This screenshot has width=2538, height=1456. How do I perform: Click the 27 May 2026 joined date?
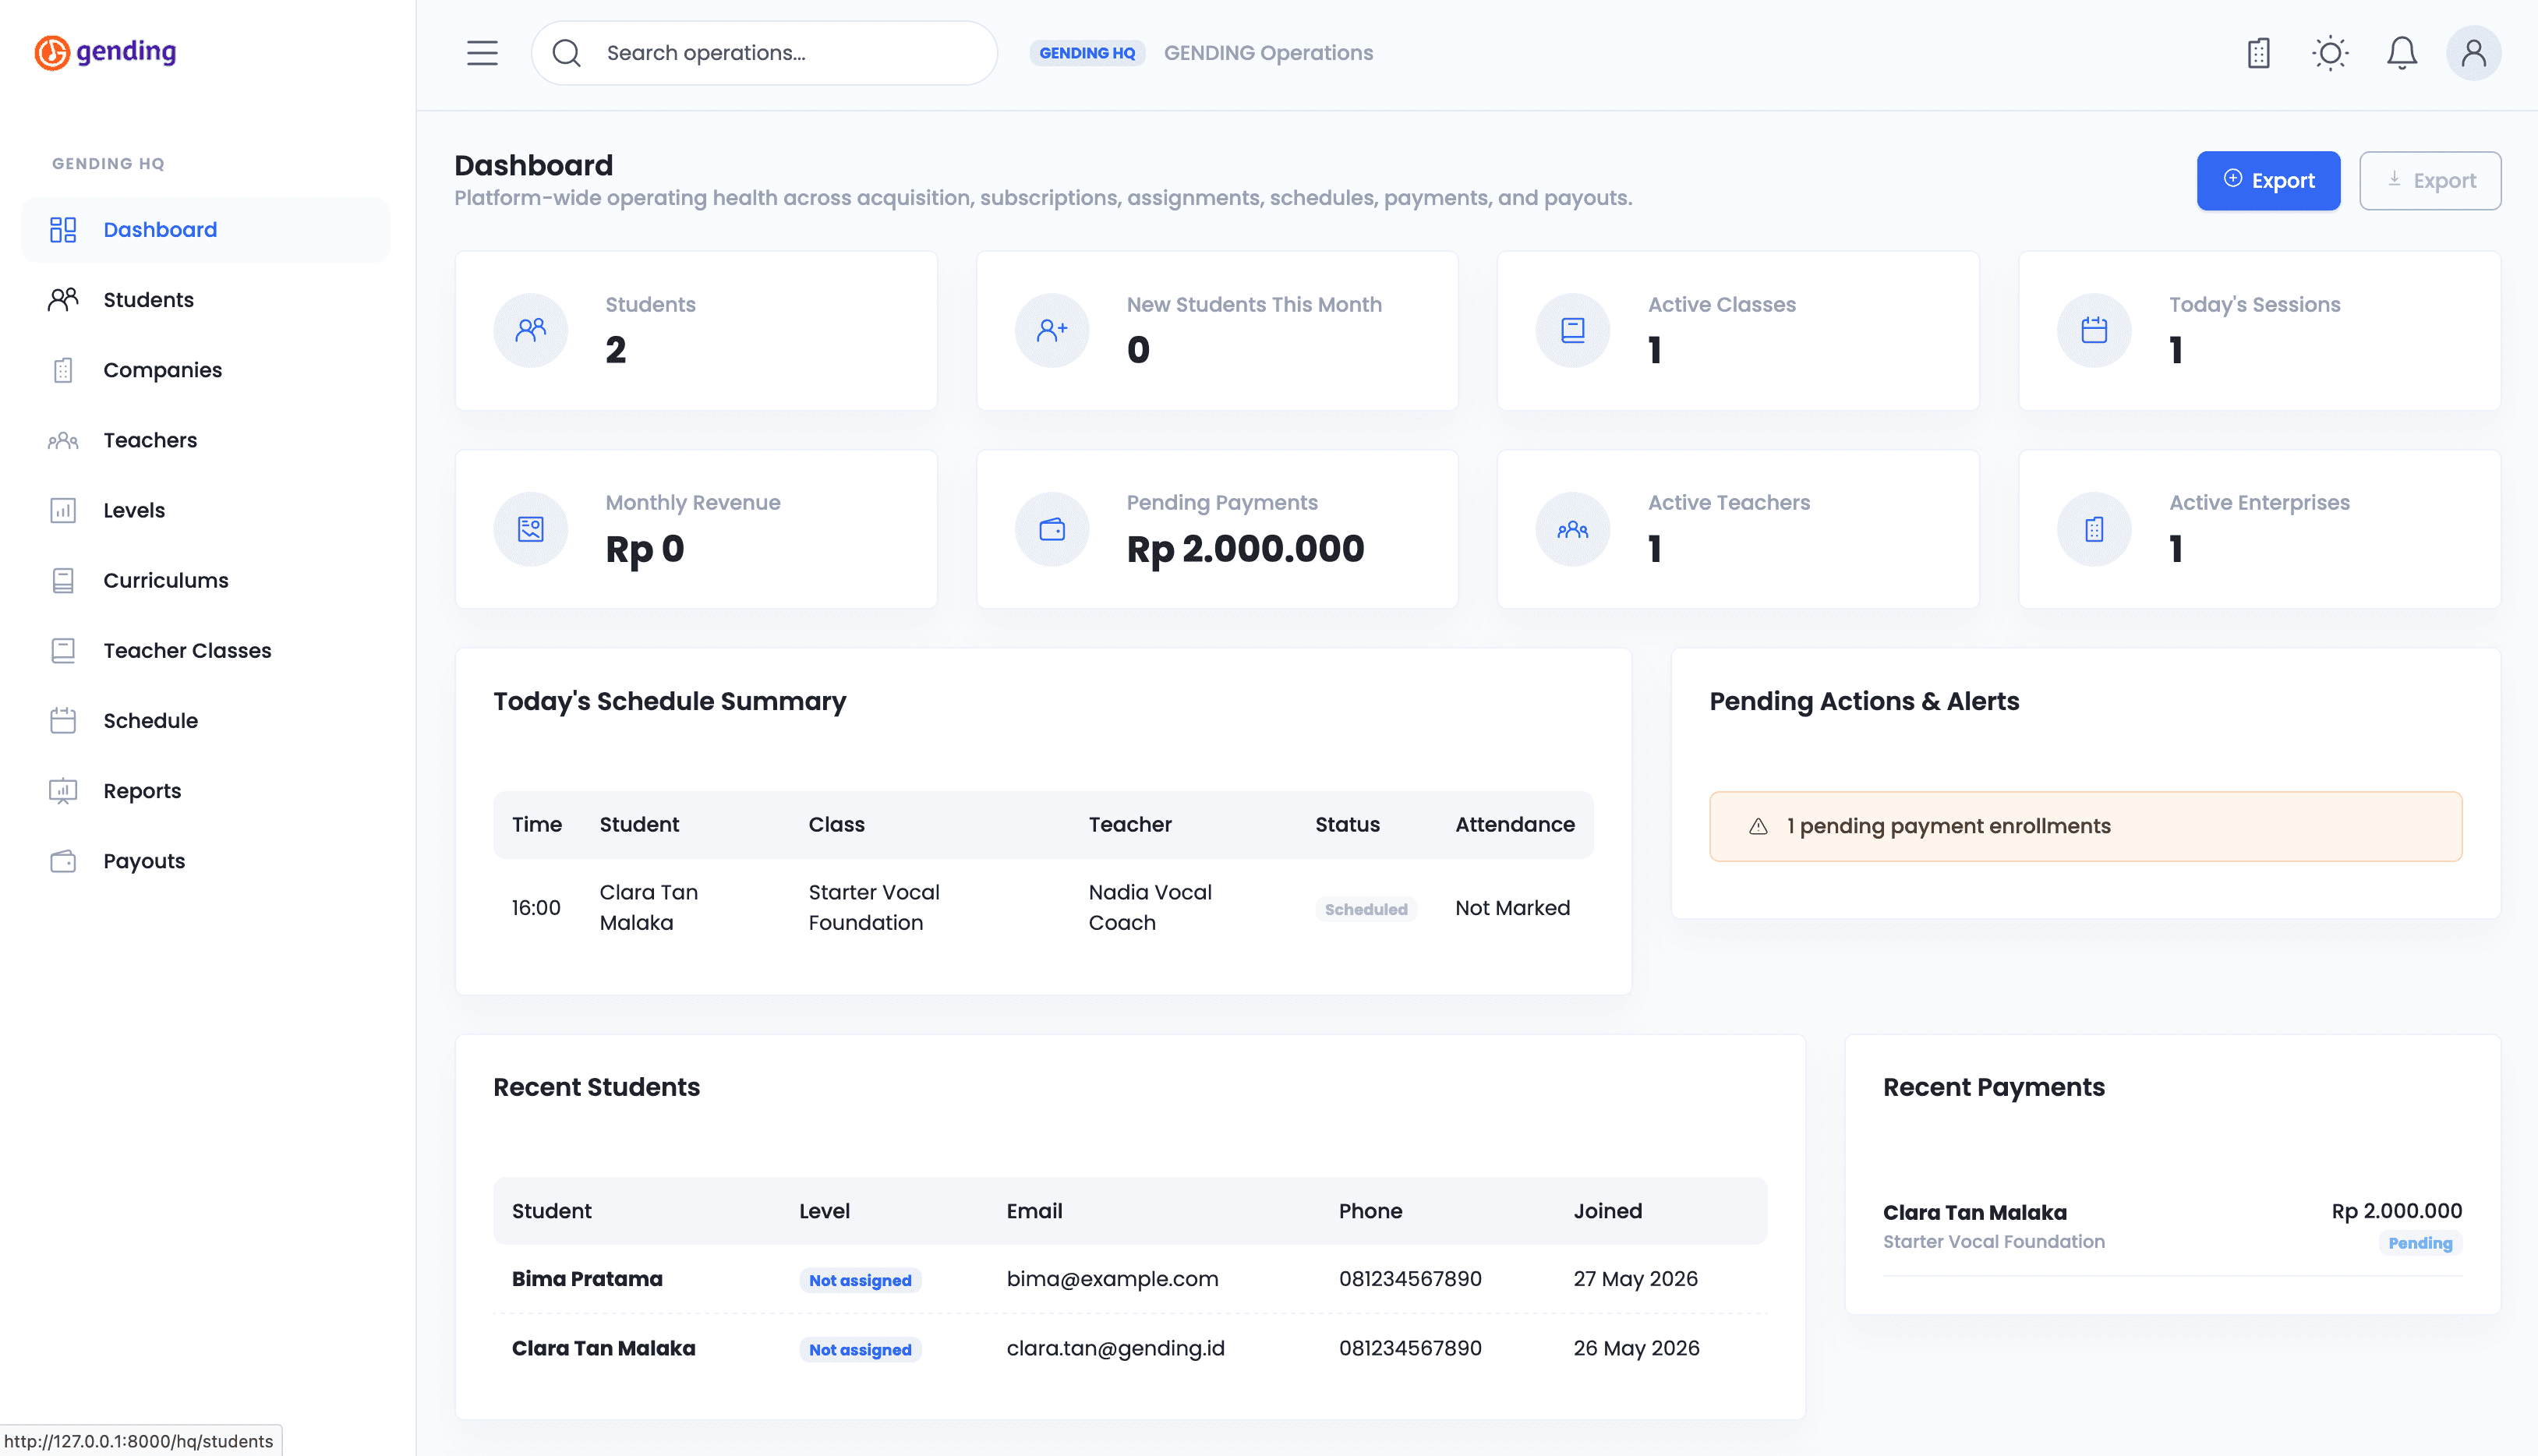click(x=1635, y=1279)
